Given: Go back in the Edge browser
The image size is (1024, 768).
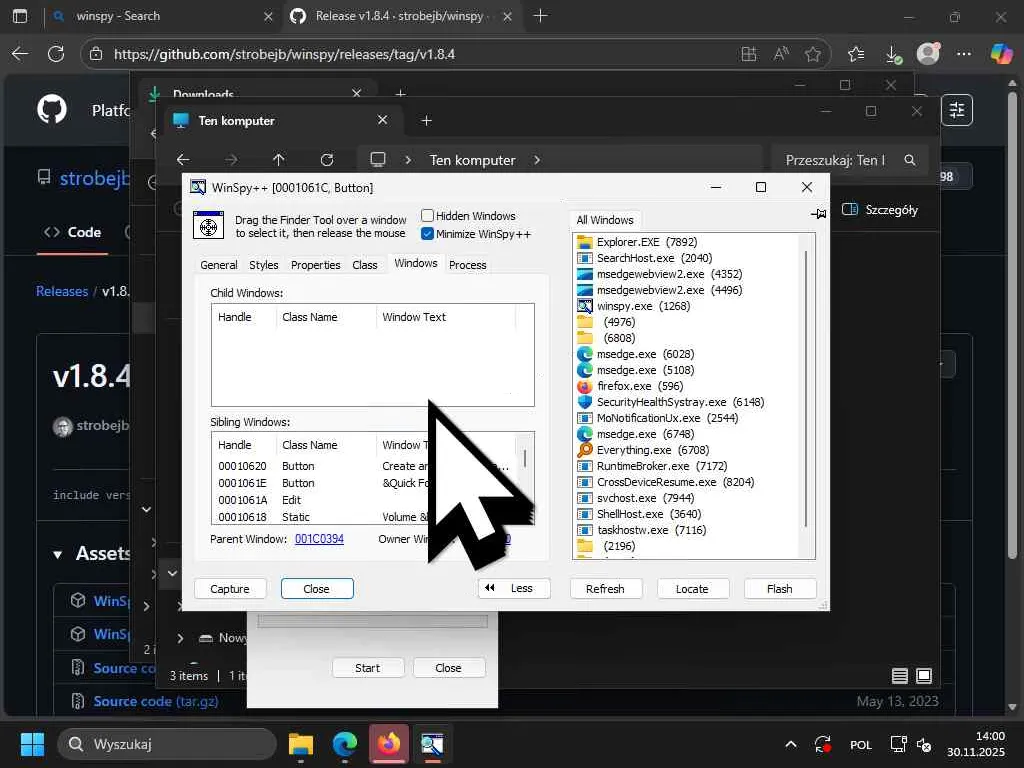Looking at the screenshot, I should click(x=20, y=54).
